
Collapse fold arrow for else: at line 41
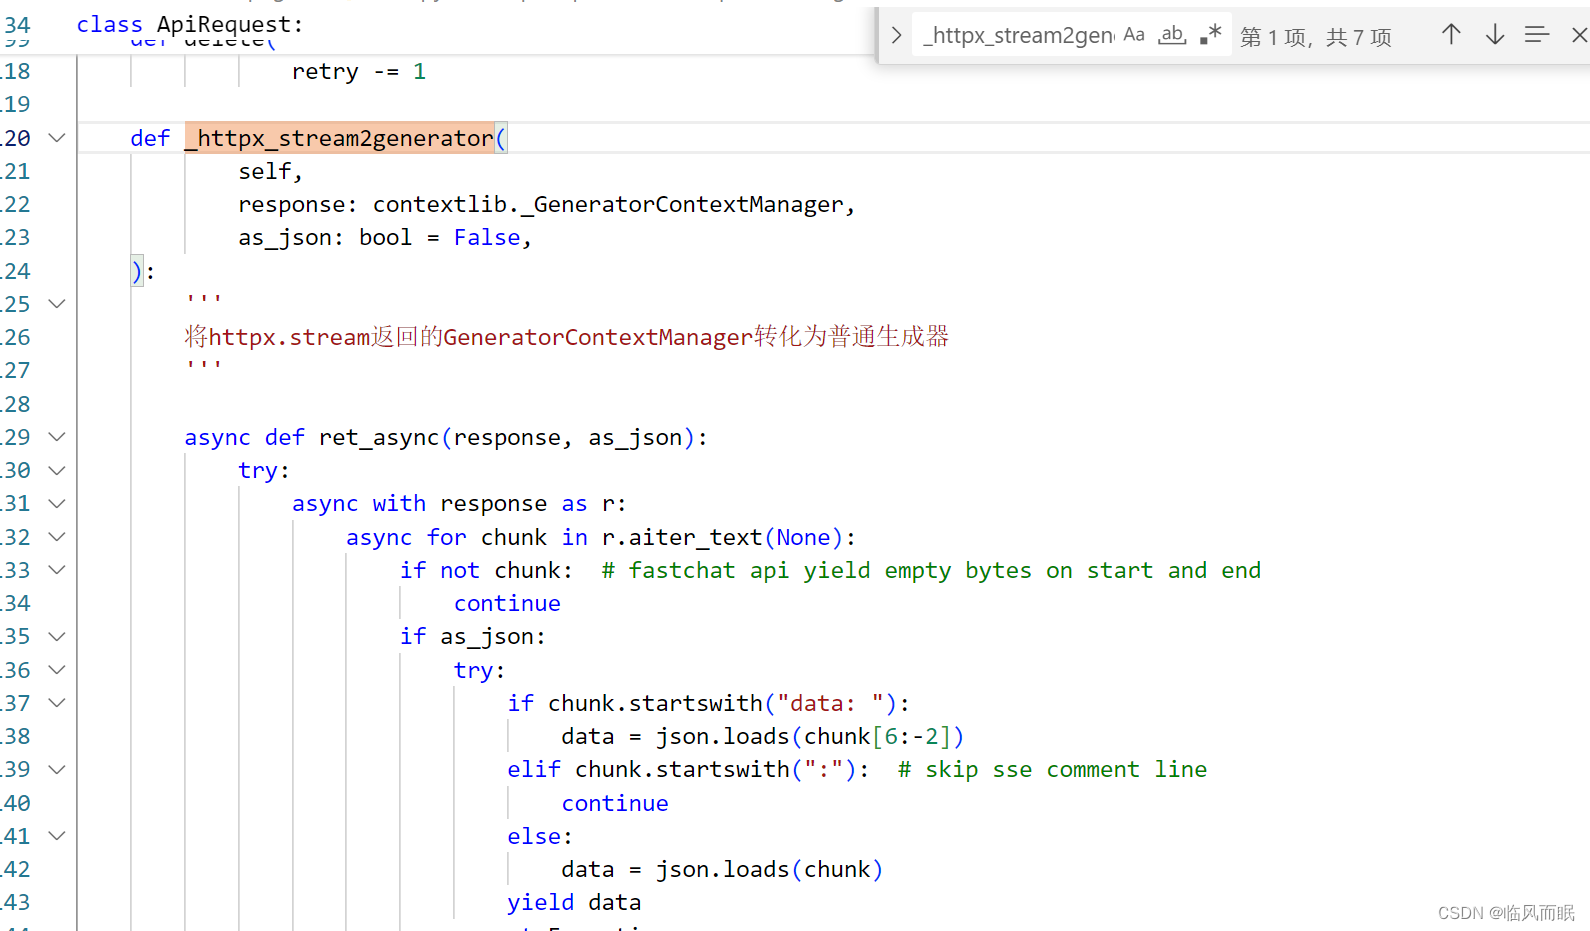click(x=57, y=836)
